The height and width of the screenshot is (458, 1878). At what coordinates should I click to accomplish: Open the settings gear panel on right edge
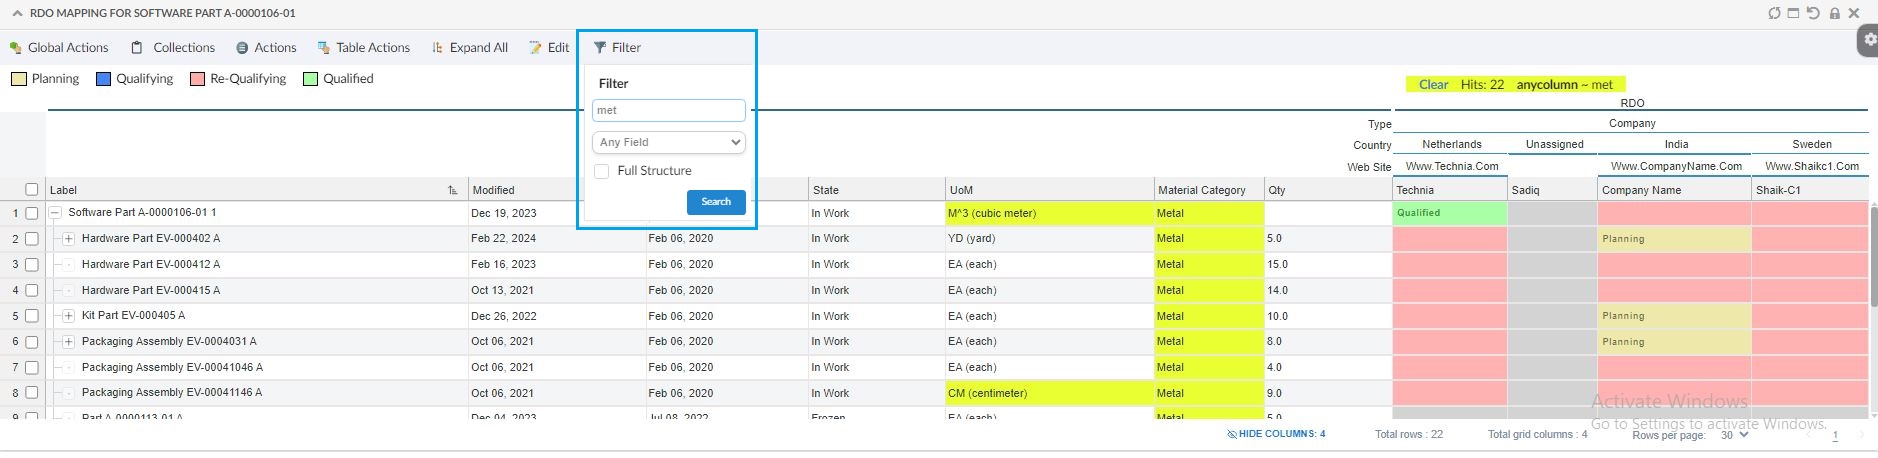pos(1868,40)
